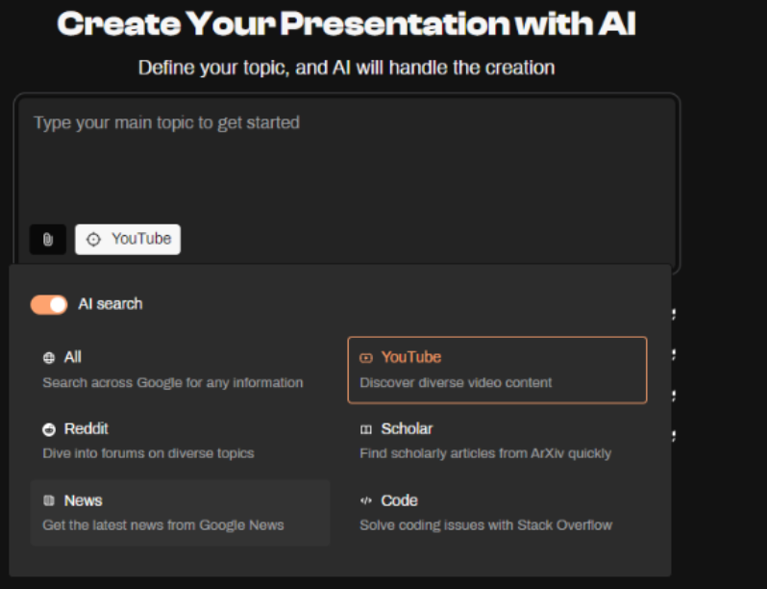Image resolution: width=767 pixels, height=589 pixels.
Task: Click 'Discover diverse video content' description
Action: [x=455, y=383]
